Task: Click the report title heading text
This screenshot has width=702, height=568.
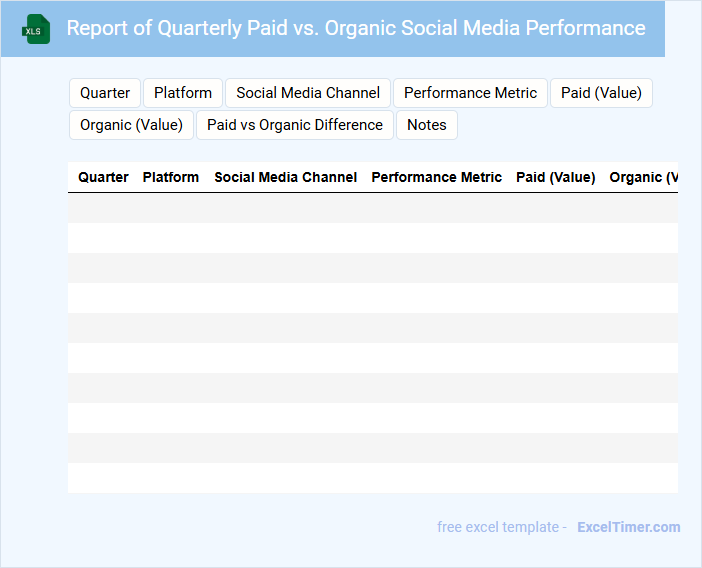Action: point(356,28)
